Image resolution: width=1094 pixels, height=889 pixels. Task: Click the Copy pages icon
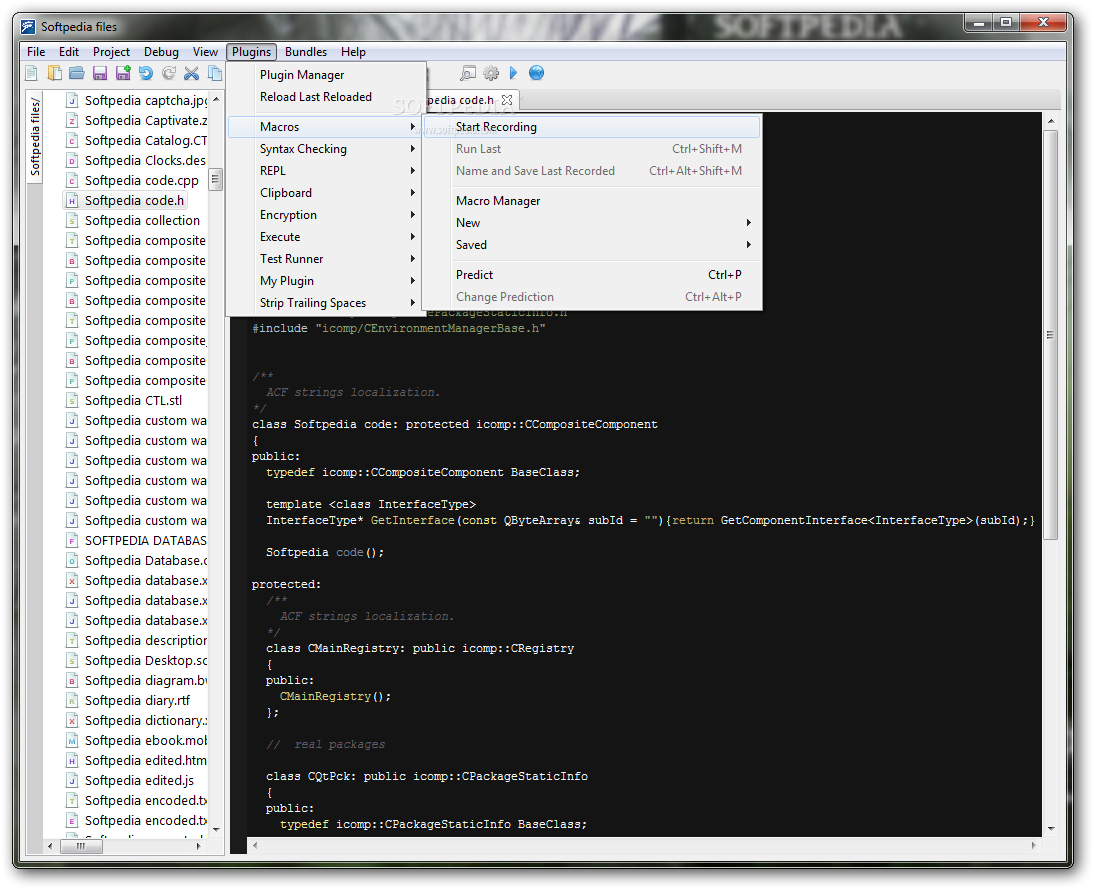tap(215, 73)
